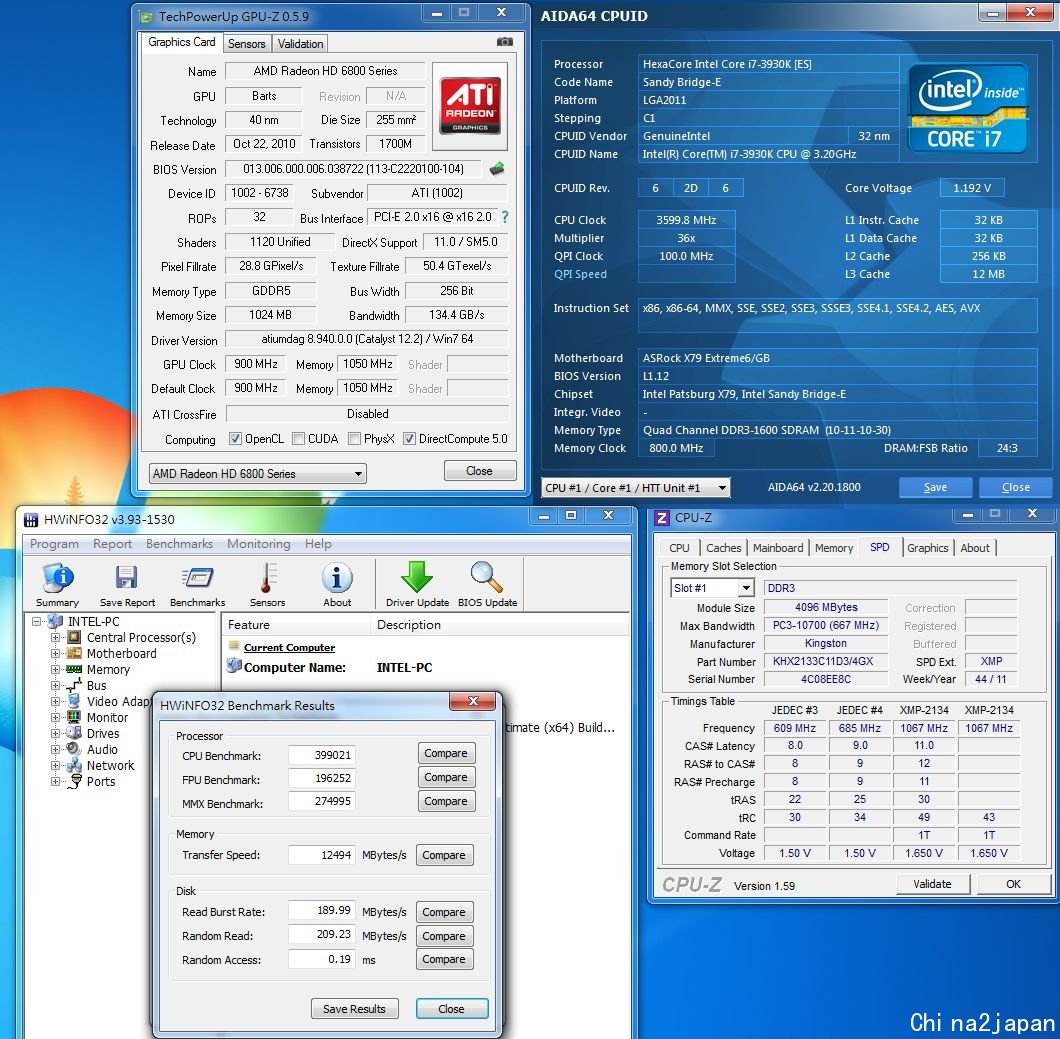Screen dimensions: 1060x1039
Task: Switch to the Memory tab in CPU-Z
Action: 834,548
